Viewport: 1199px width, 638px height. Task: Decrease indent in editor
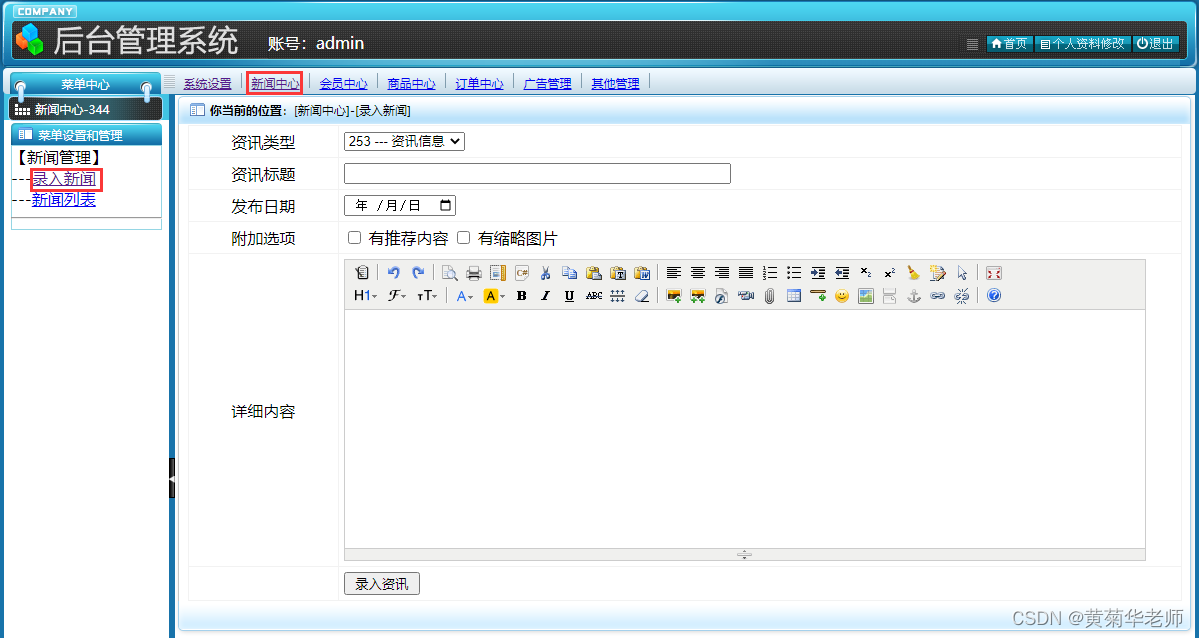(842, 273)
